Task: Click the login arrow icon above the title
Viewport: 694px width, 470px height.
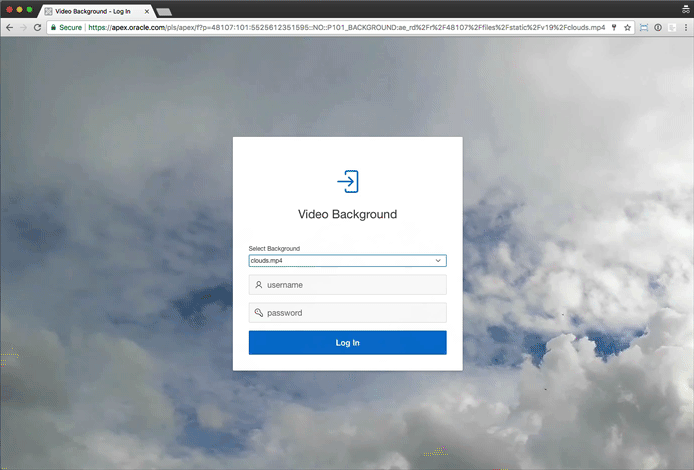Action: (347, 181)
